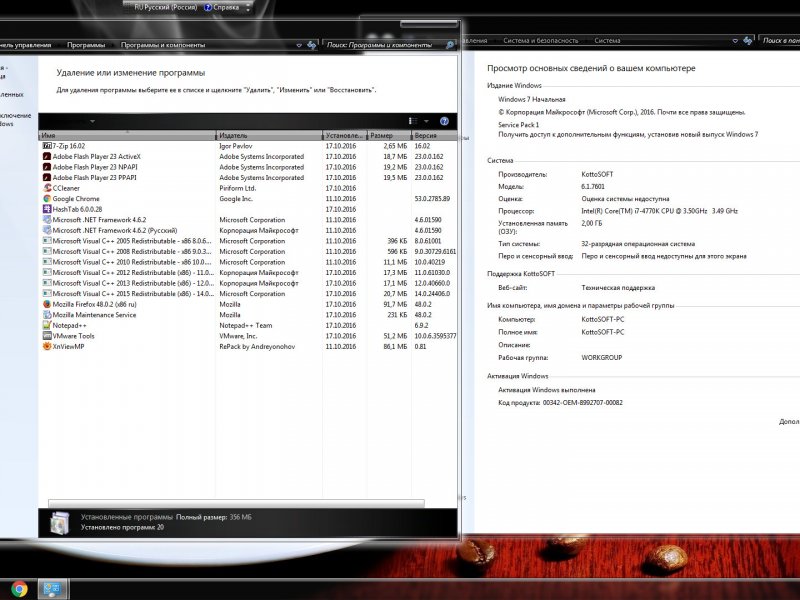This screenshot has height=600, width=800.
Task: Click the Visual C++ 2010 Redistributable icon
Action: 47,262
